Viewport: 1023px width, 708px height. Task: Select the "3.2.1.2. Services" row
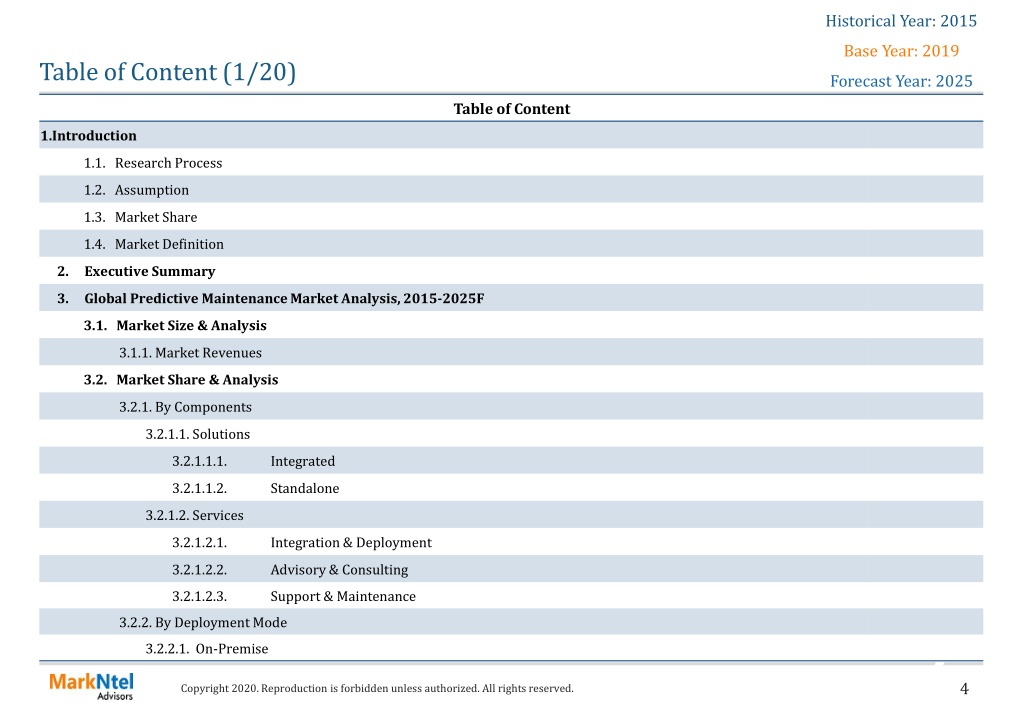click(511, 515)
